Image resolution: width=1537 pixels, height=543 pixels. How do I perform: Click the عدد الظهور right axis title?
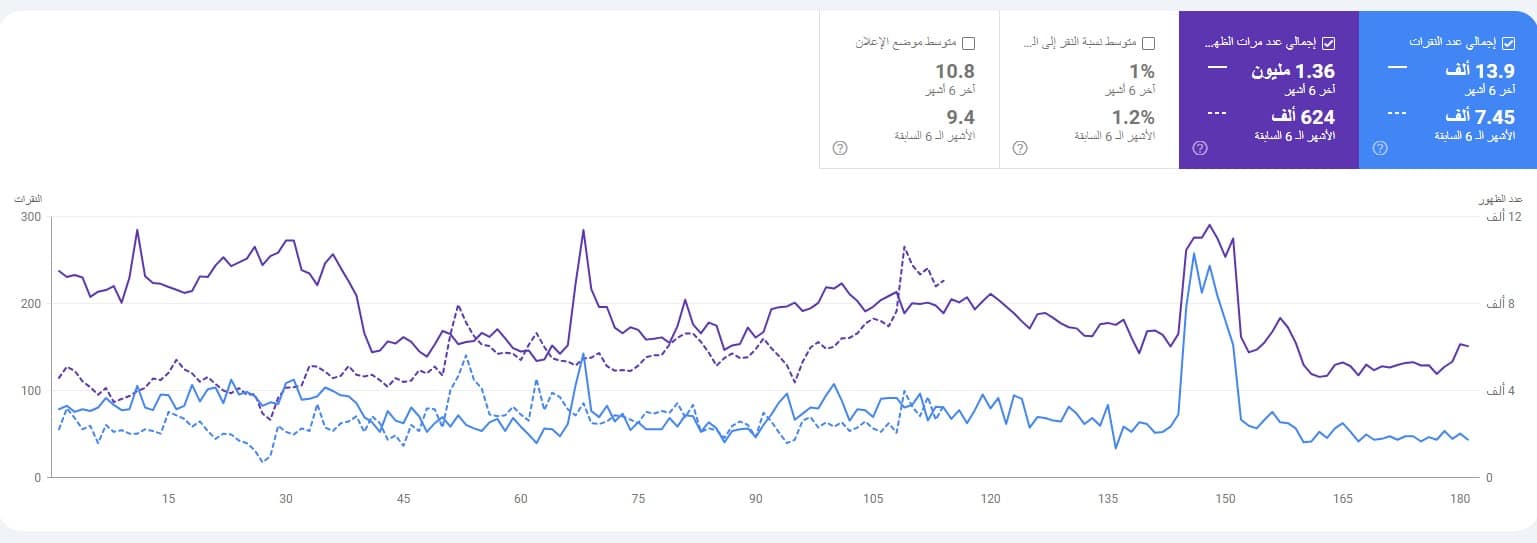(x=1501, y=200)
